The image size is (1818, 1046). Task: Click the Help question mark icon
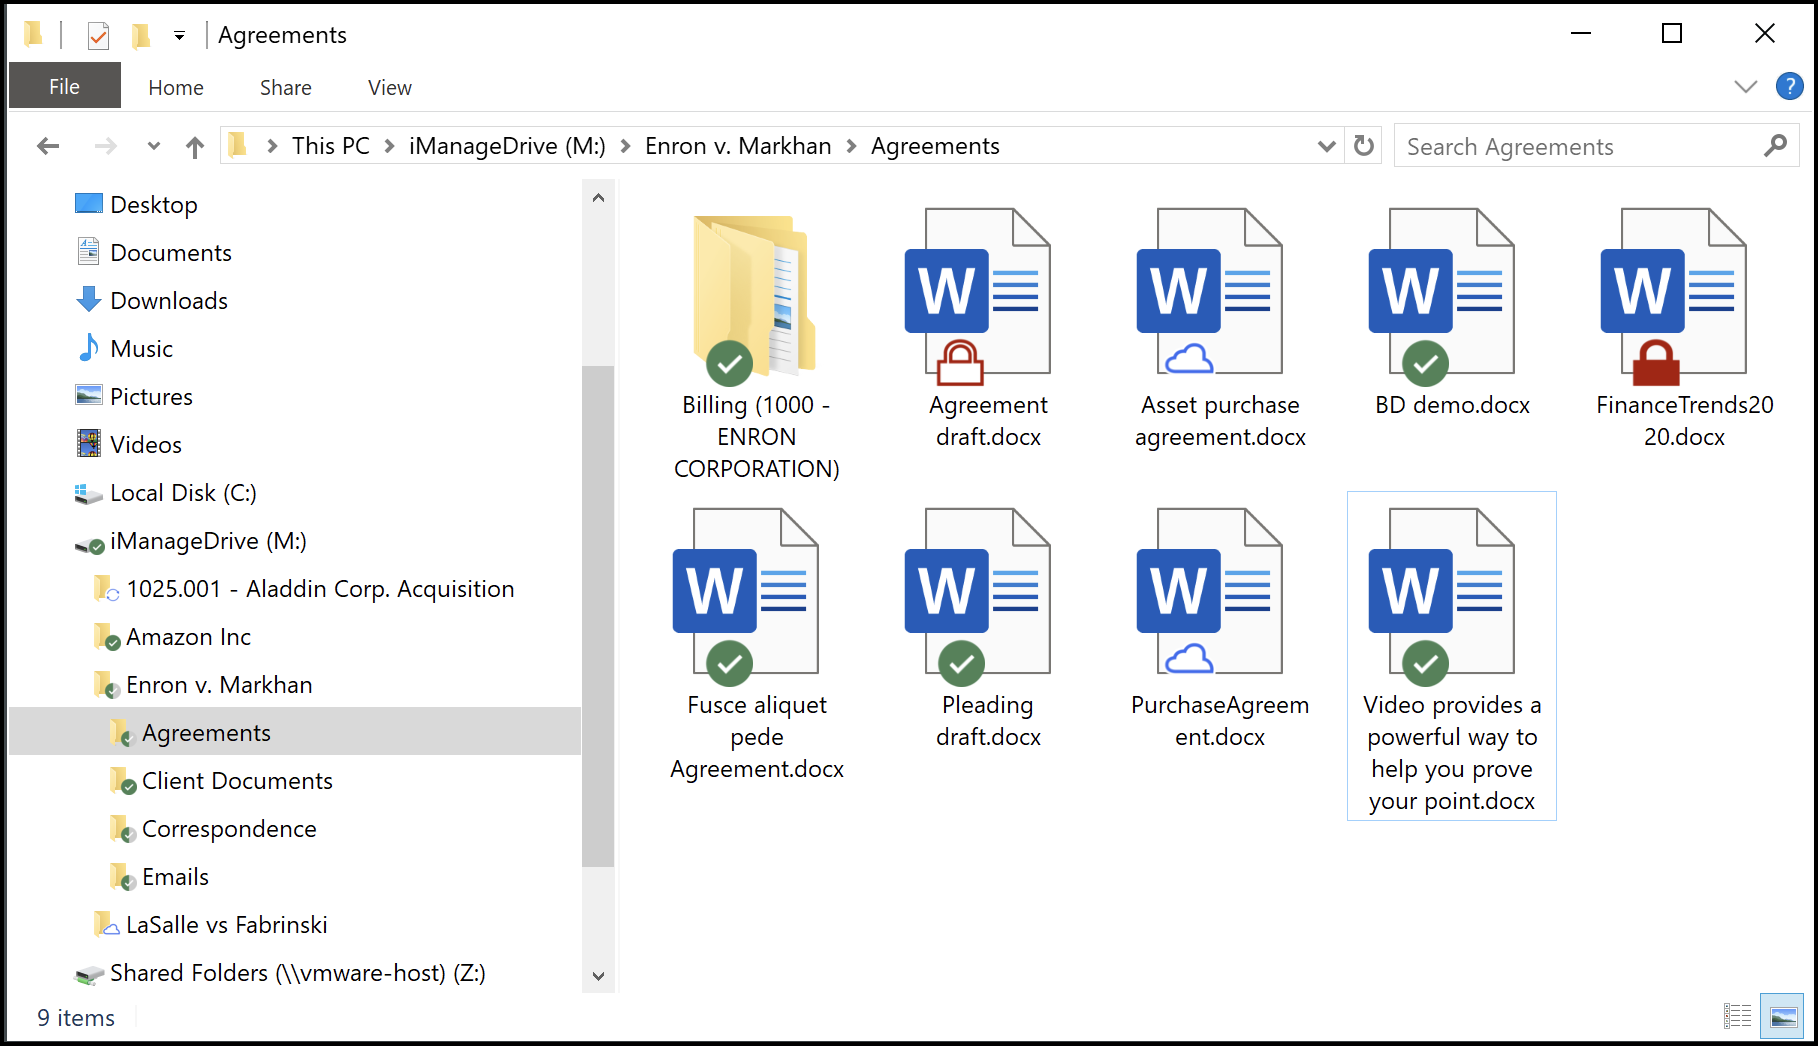[1788, 86]
